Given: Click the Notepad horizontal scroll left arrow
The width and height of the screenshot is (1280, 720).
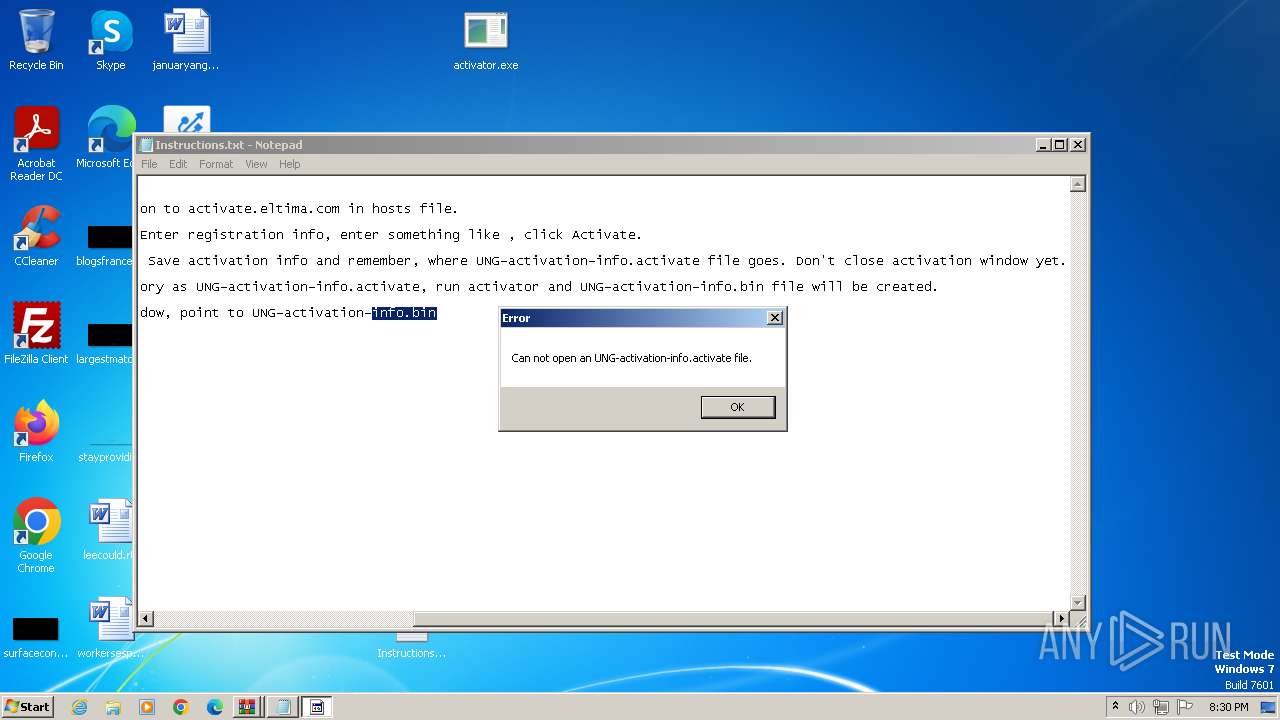Looking at the screenshot, I should click(x=146, y=619).
